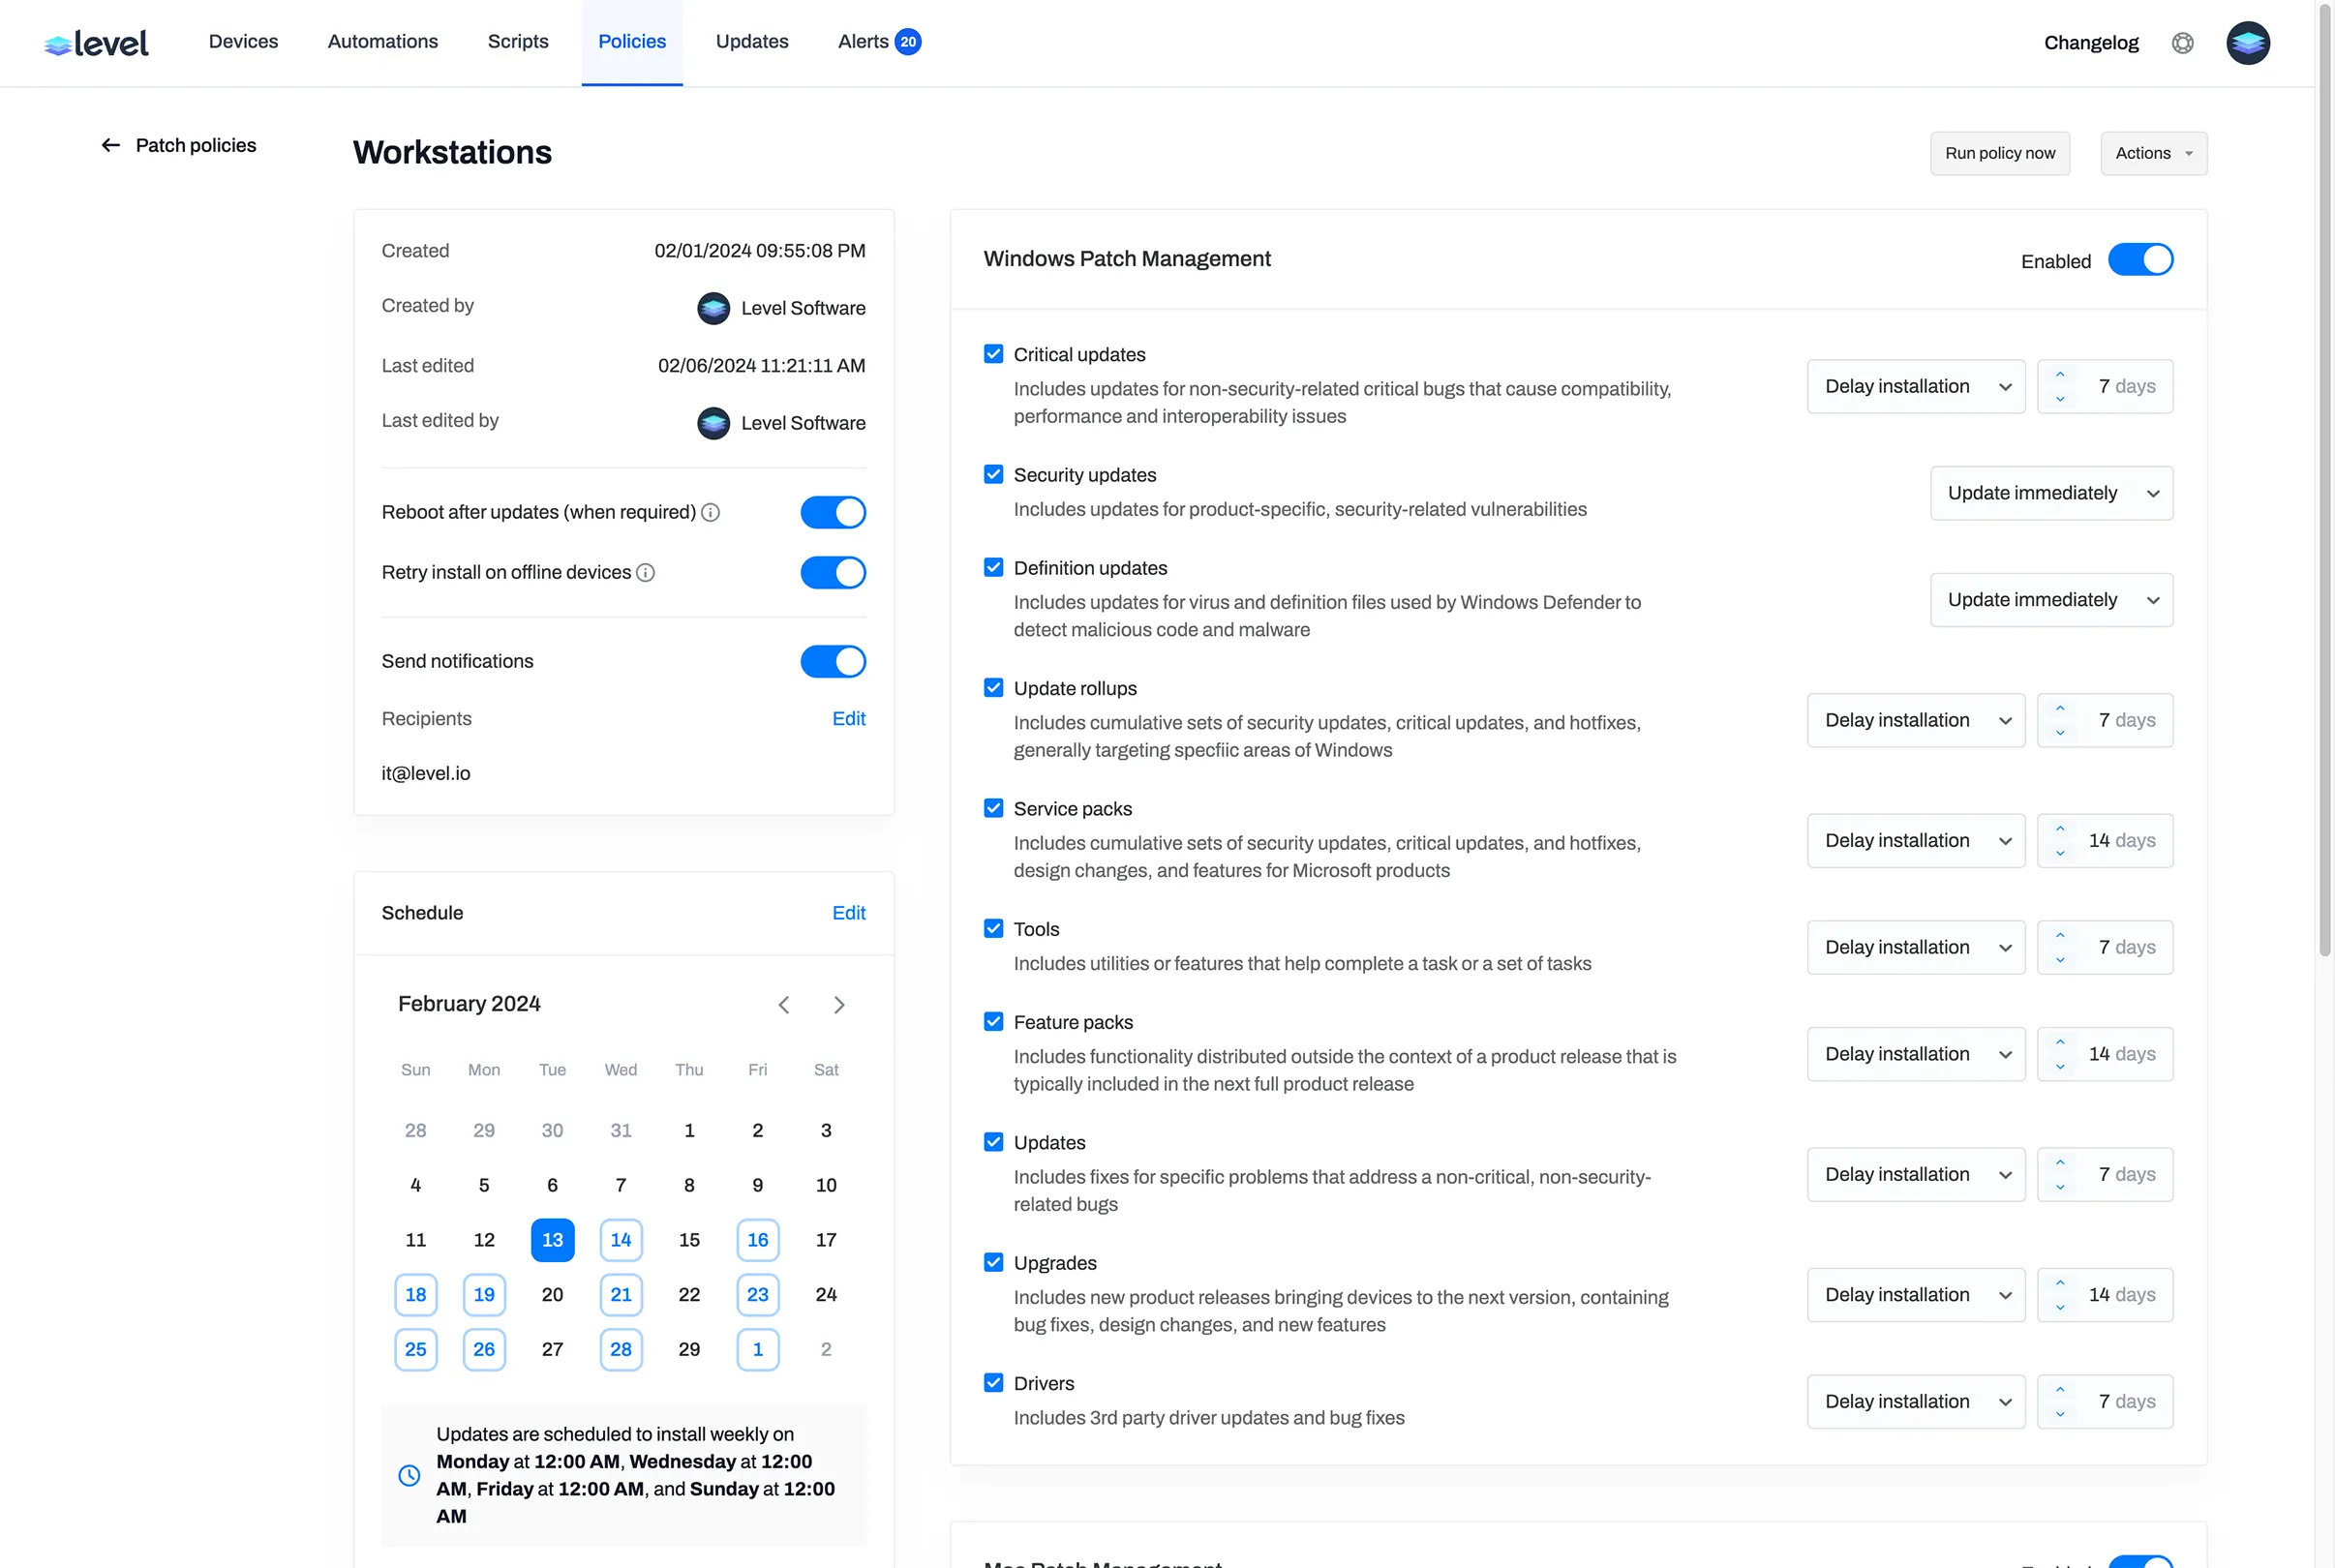Viewport: 2335px width, 1568px height.
Task: Open Service packs Delay installation dropdown
Action: click(x=1915, y=841)
